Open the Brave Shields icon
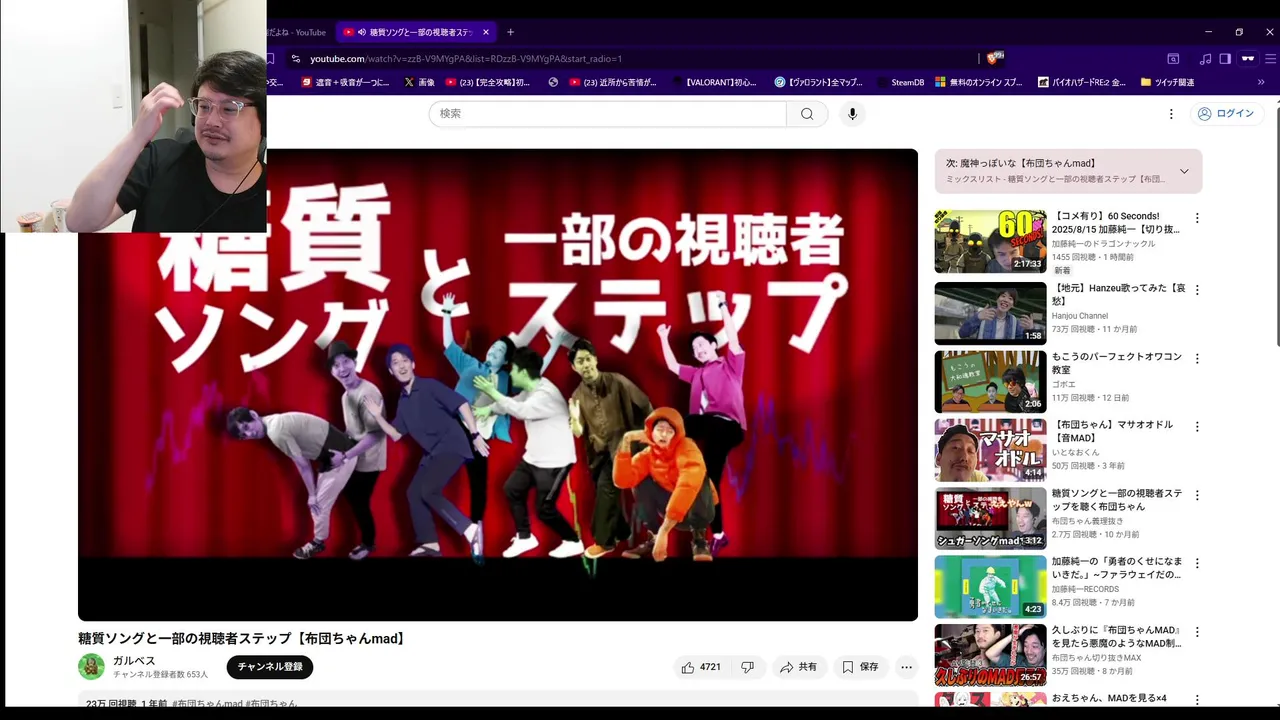 (x=995, y=59)
